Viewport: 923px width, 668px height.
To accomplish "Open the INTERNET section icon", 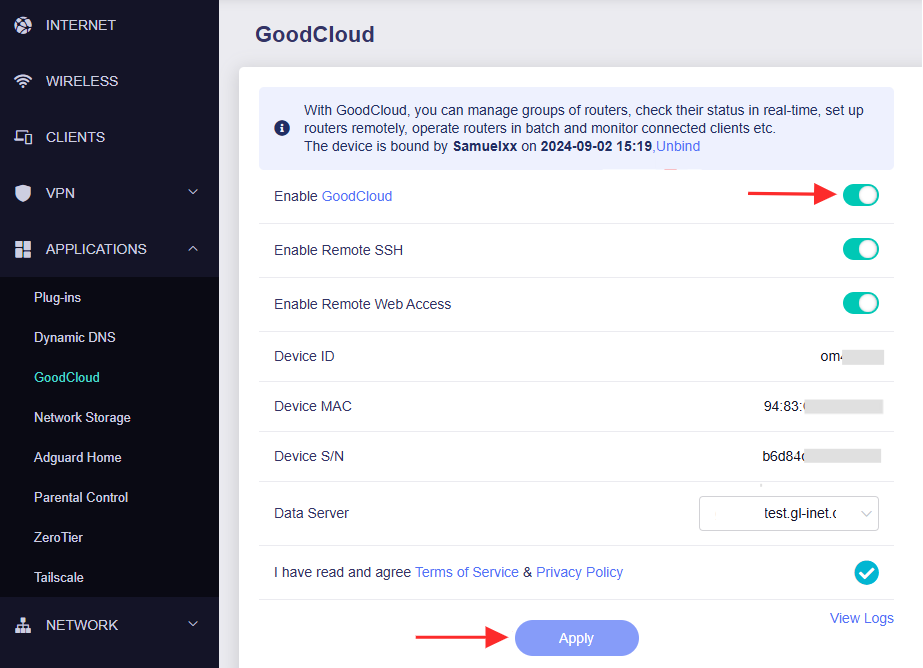I will pyautogui.click(x=22, y=24).
